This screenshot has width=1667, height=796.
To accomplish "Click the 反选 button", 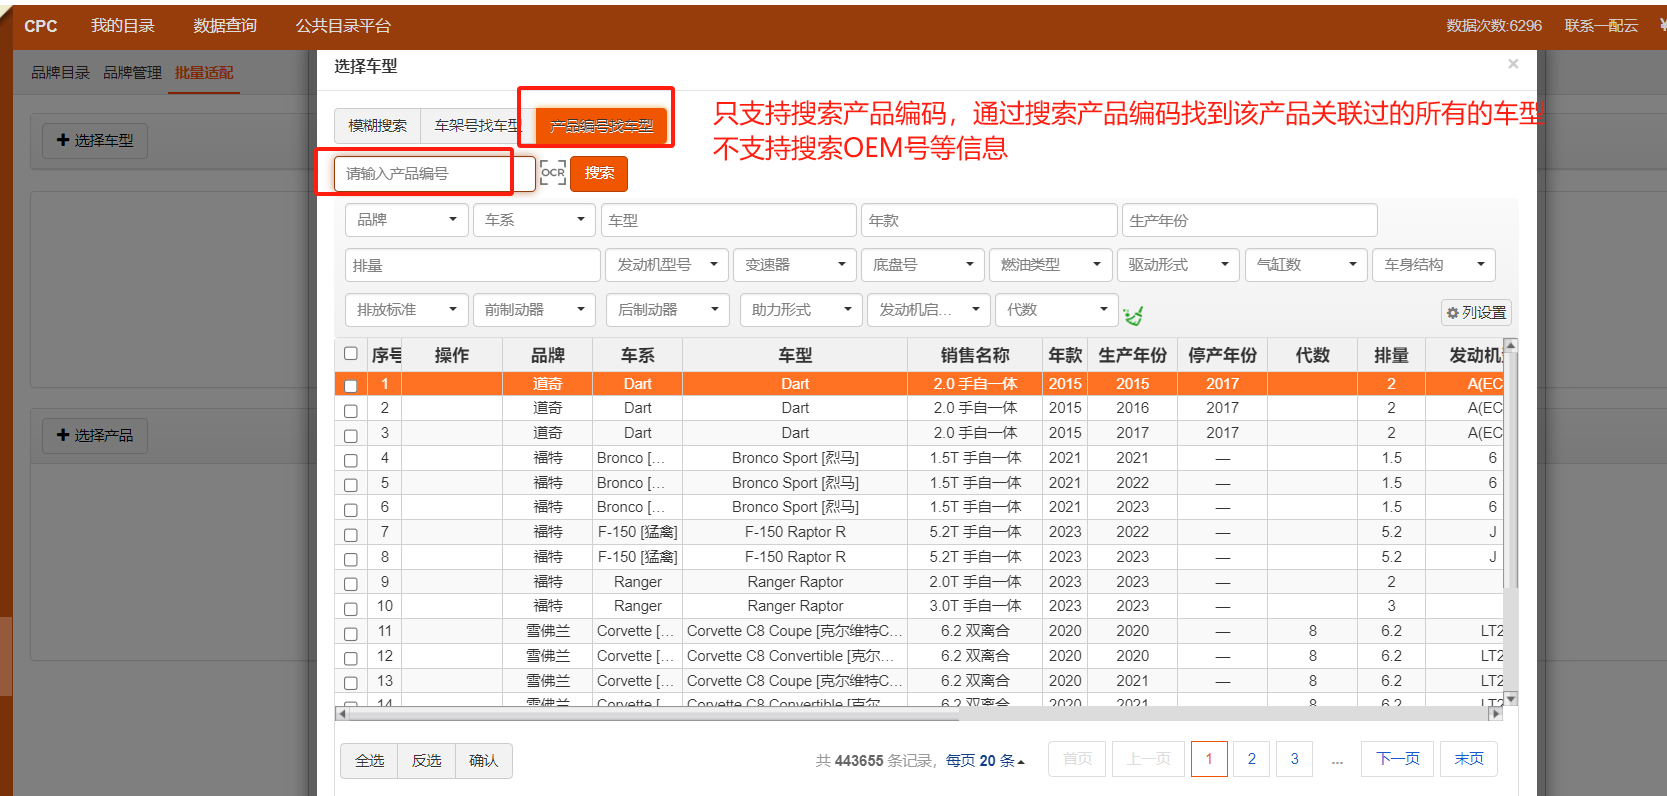I will (426, 761).
